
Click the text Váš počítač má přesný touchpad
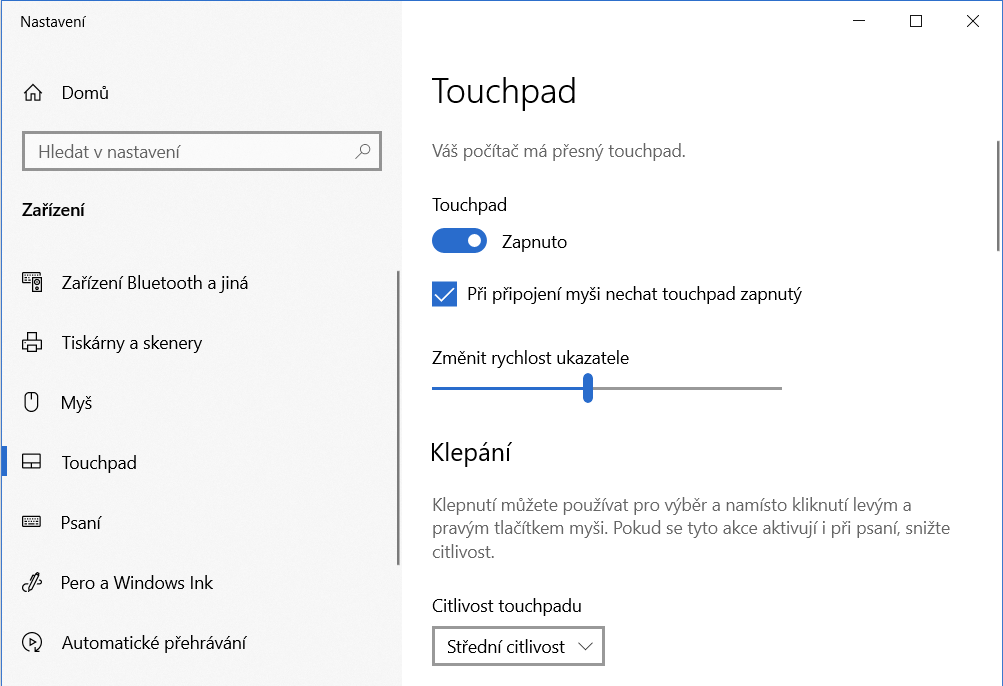[558, 151]
